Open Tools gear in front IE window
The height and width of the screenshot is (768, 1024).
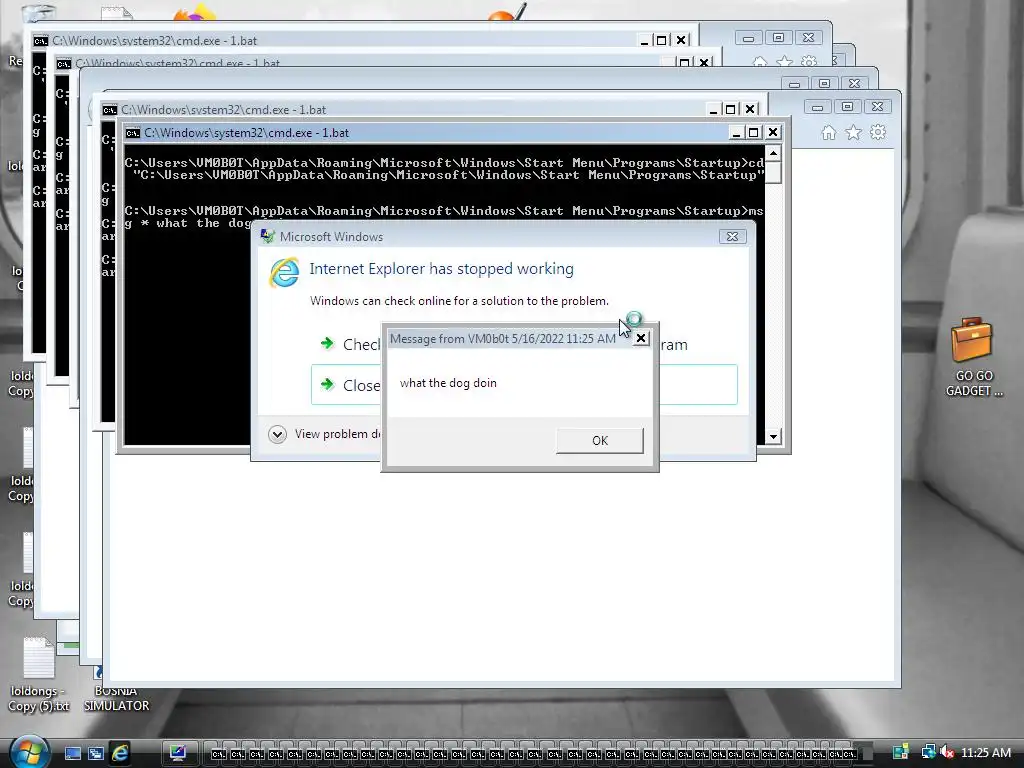[878, 133]
